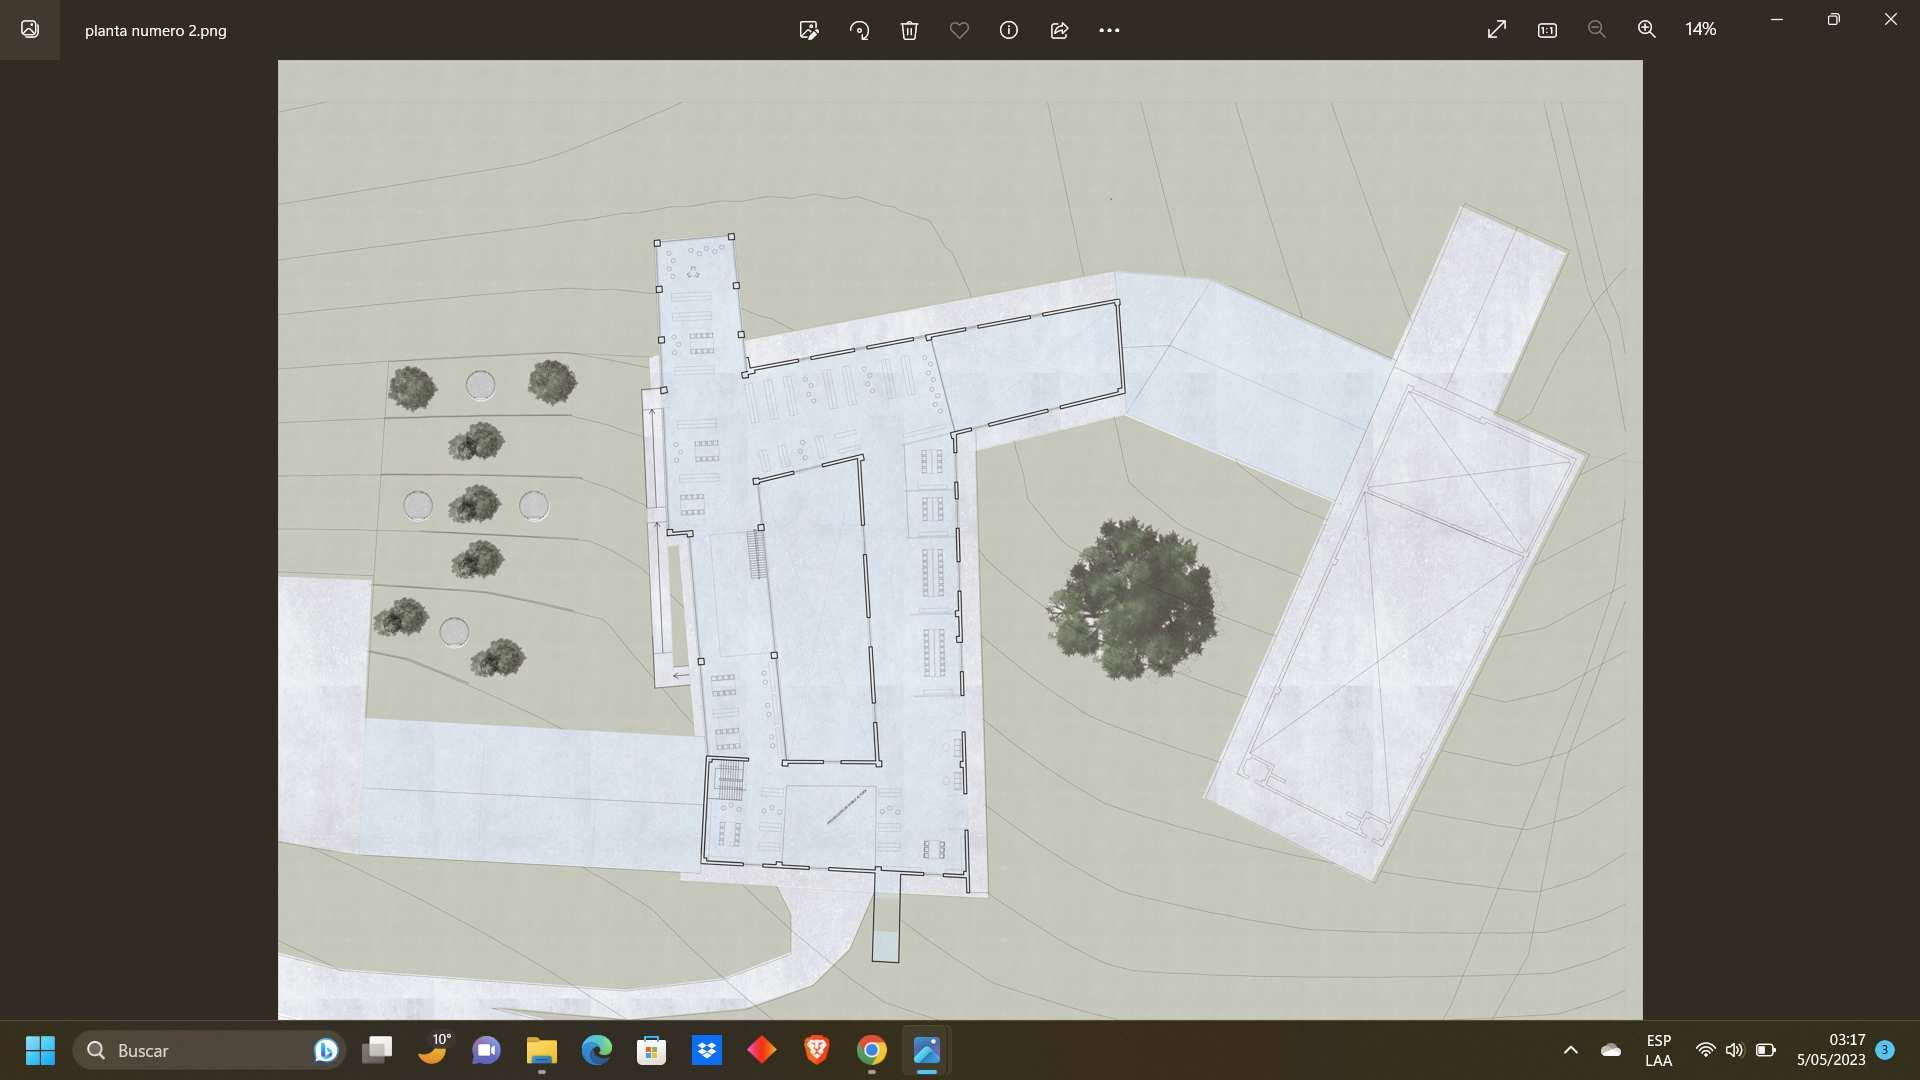Delete the photo with the trash icon

click(x=909, y=30)
